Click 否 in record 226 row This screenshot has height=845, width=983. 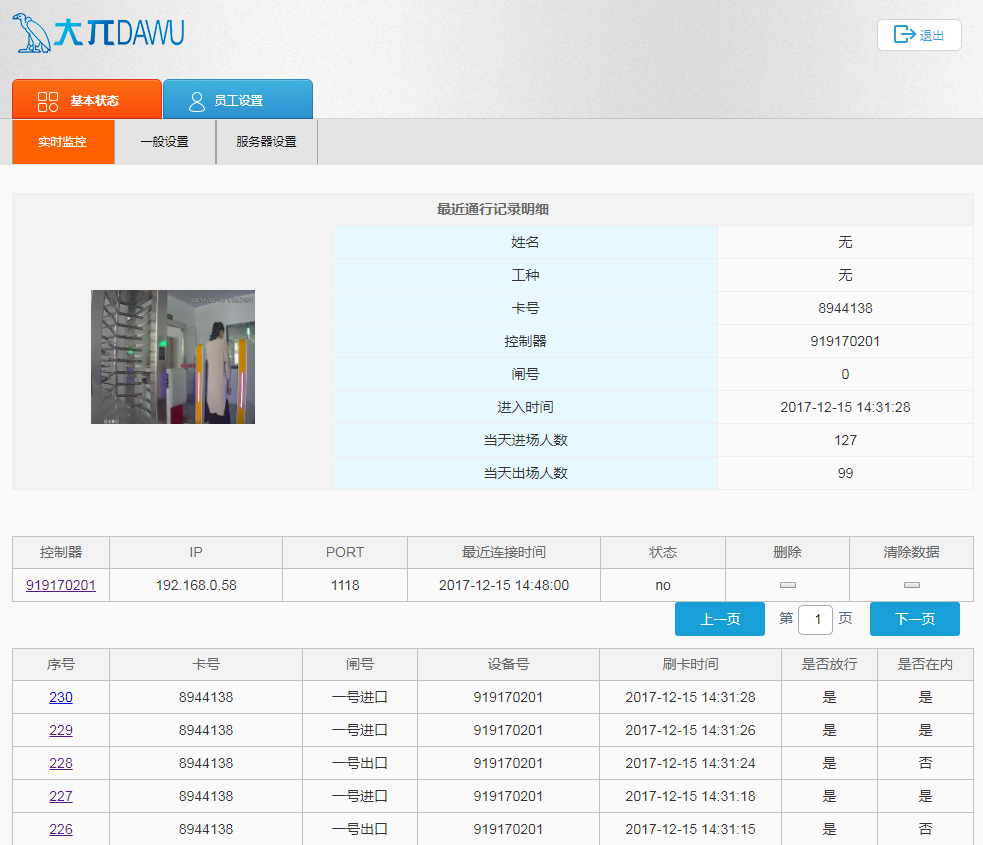pos(925,829)
